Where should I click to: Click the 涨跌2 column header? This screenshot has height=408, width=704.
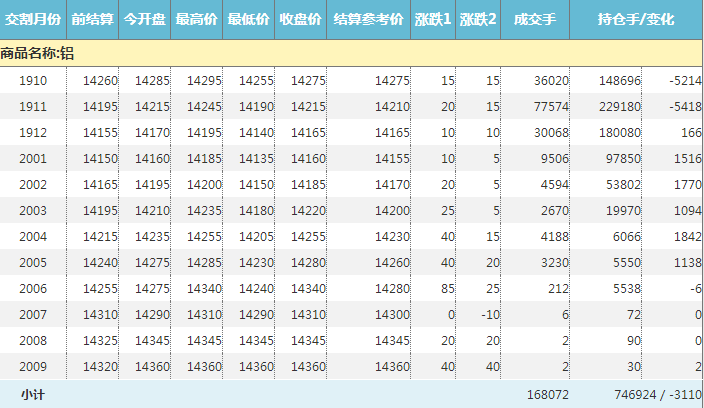(478, 20)
